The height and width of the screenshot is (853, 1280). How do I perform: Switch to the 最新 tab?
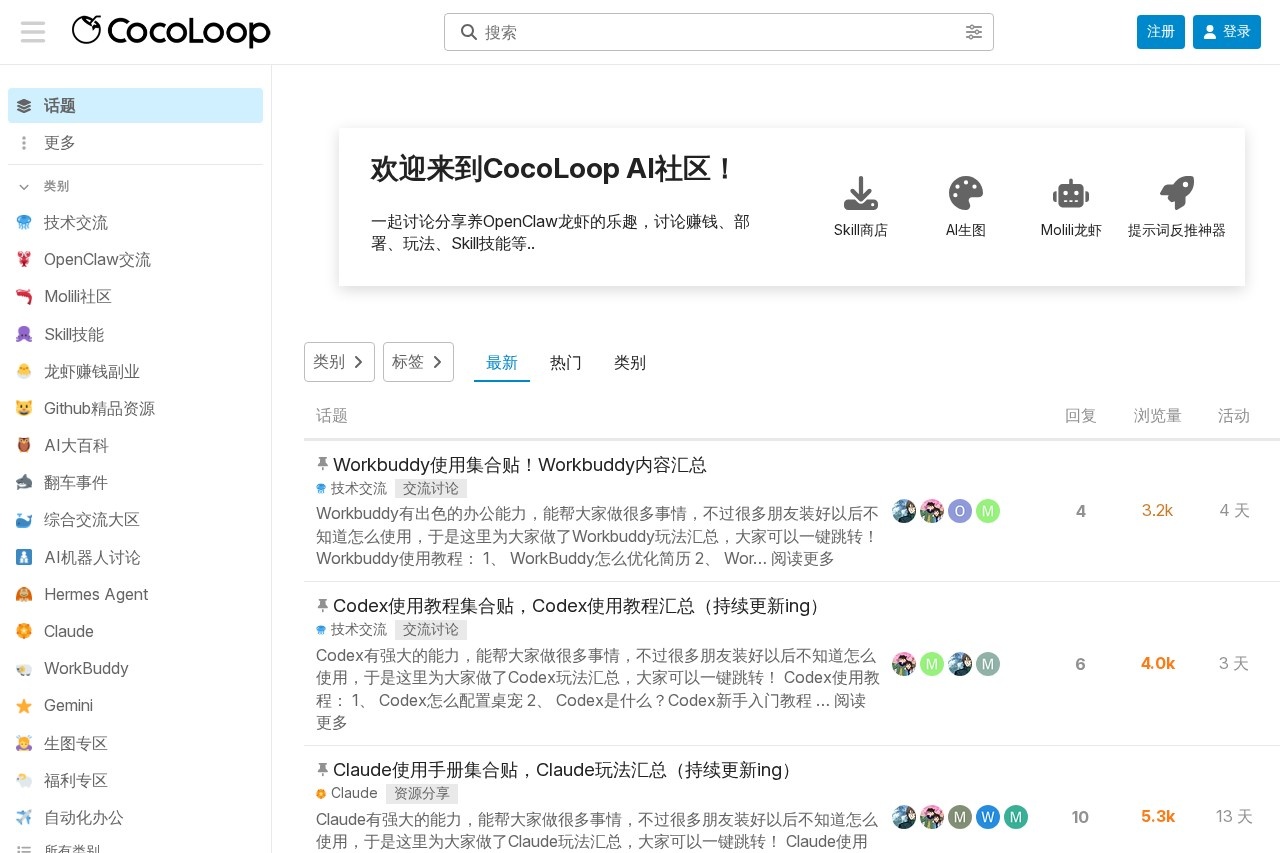point(502,363)
